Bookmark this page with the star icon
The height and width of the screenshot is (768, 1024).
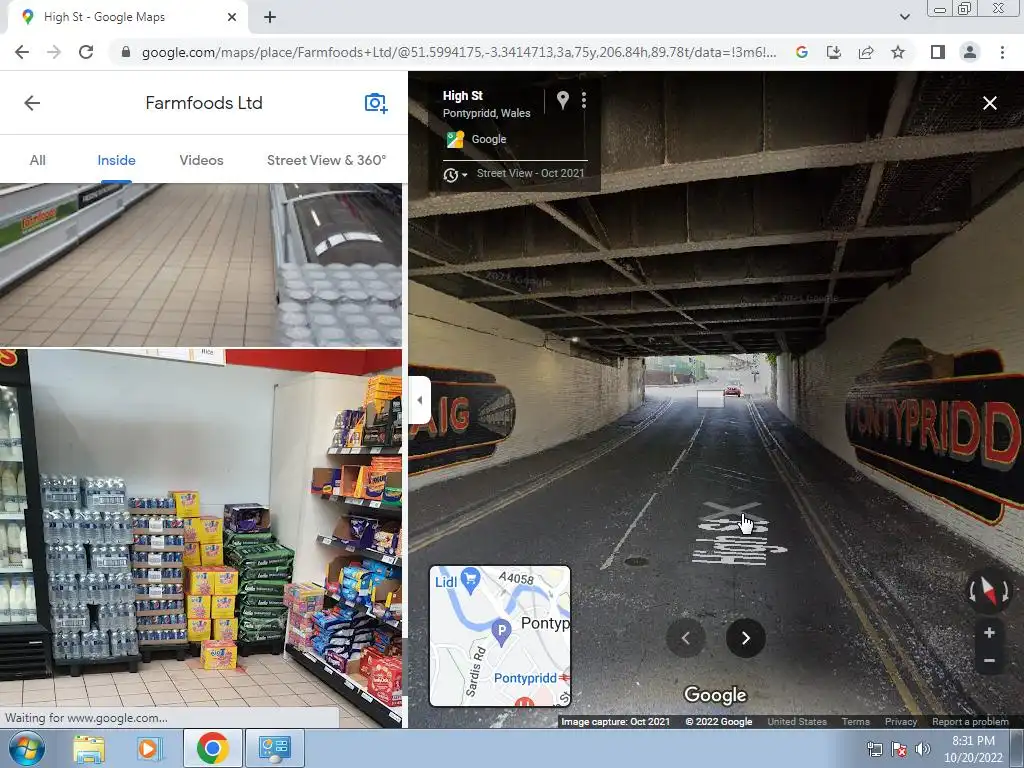point(898,52)
